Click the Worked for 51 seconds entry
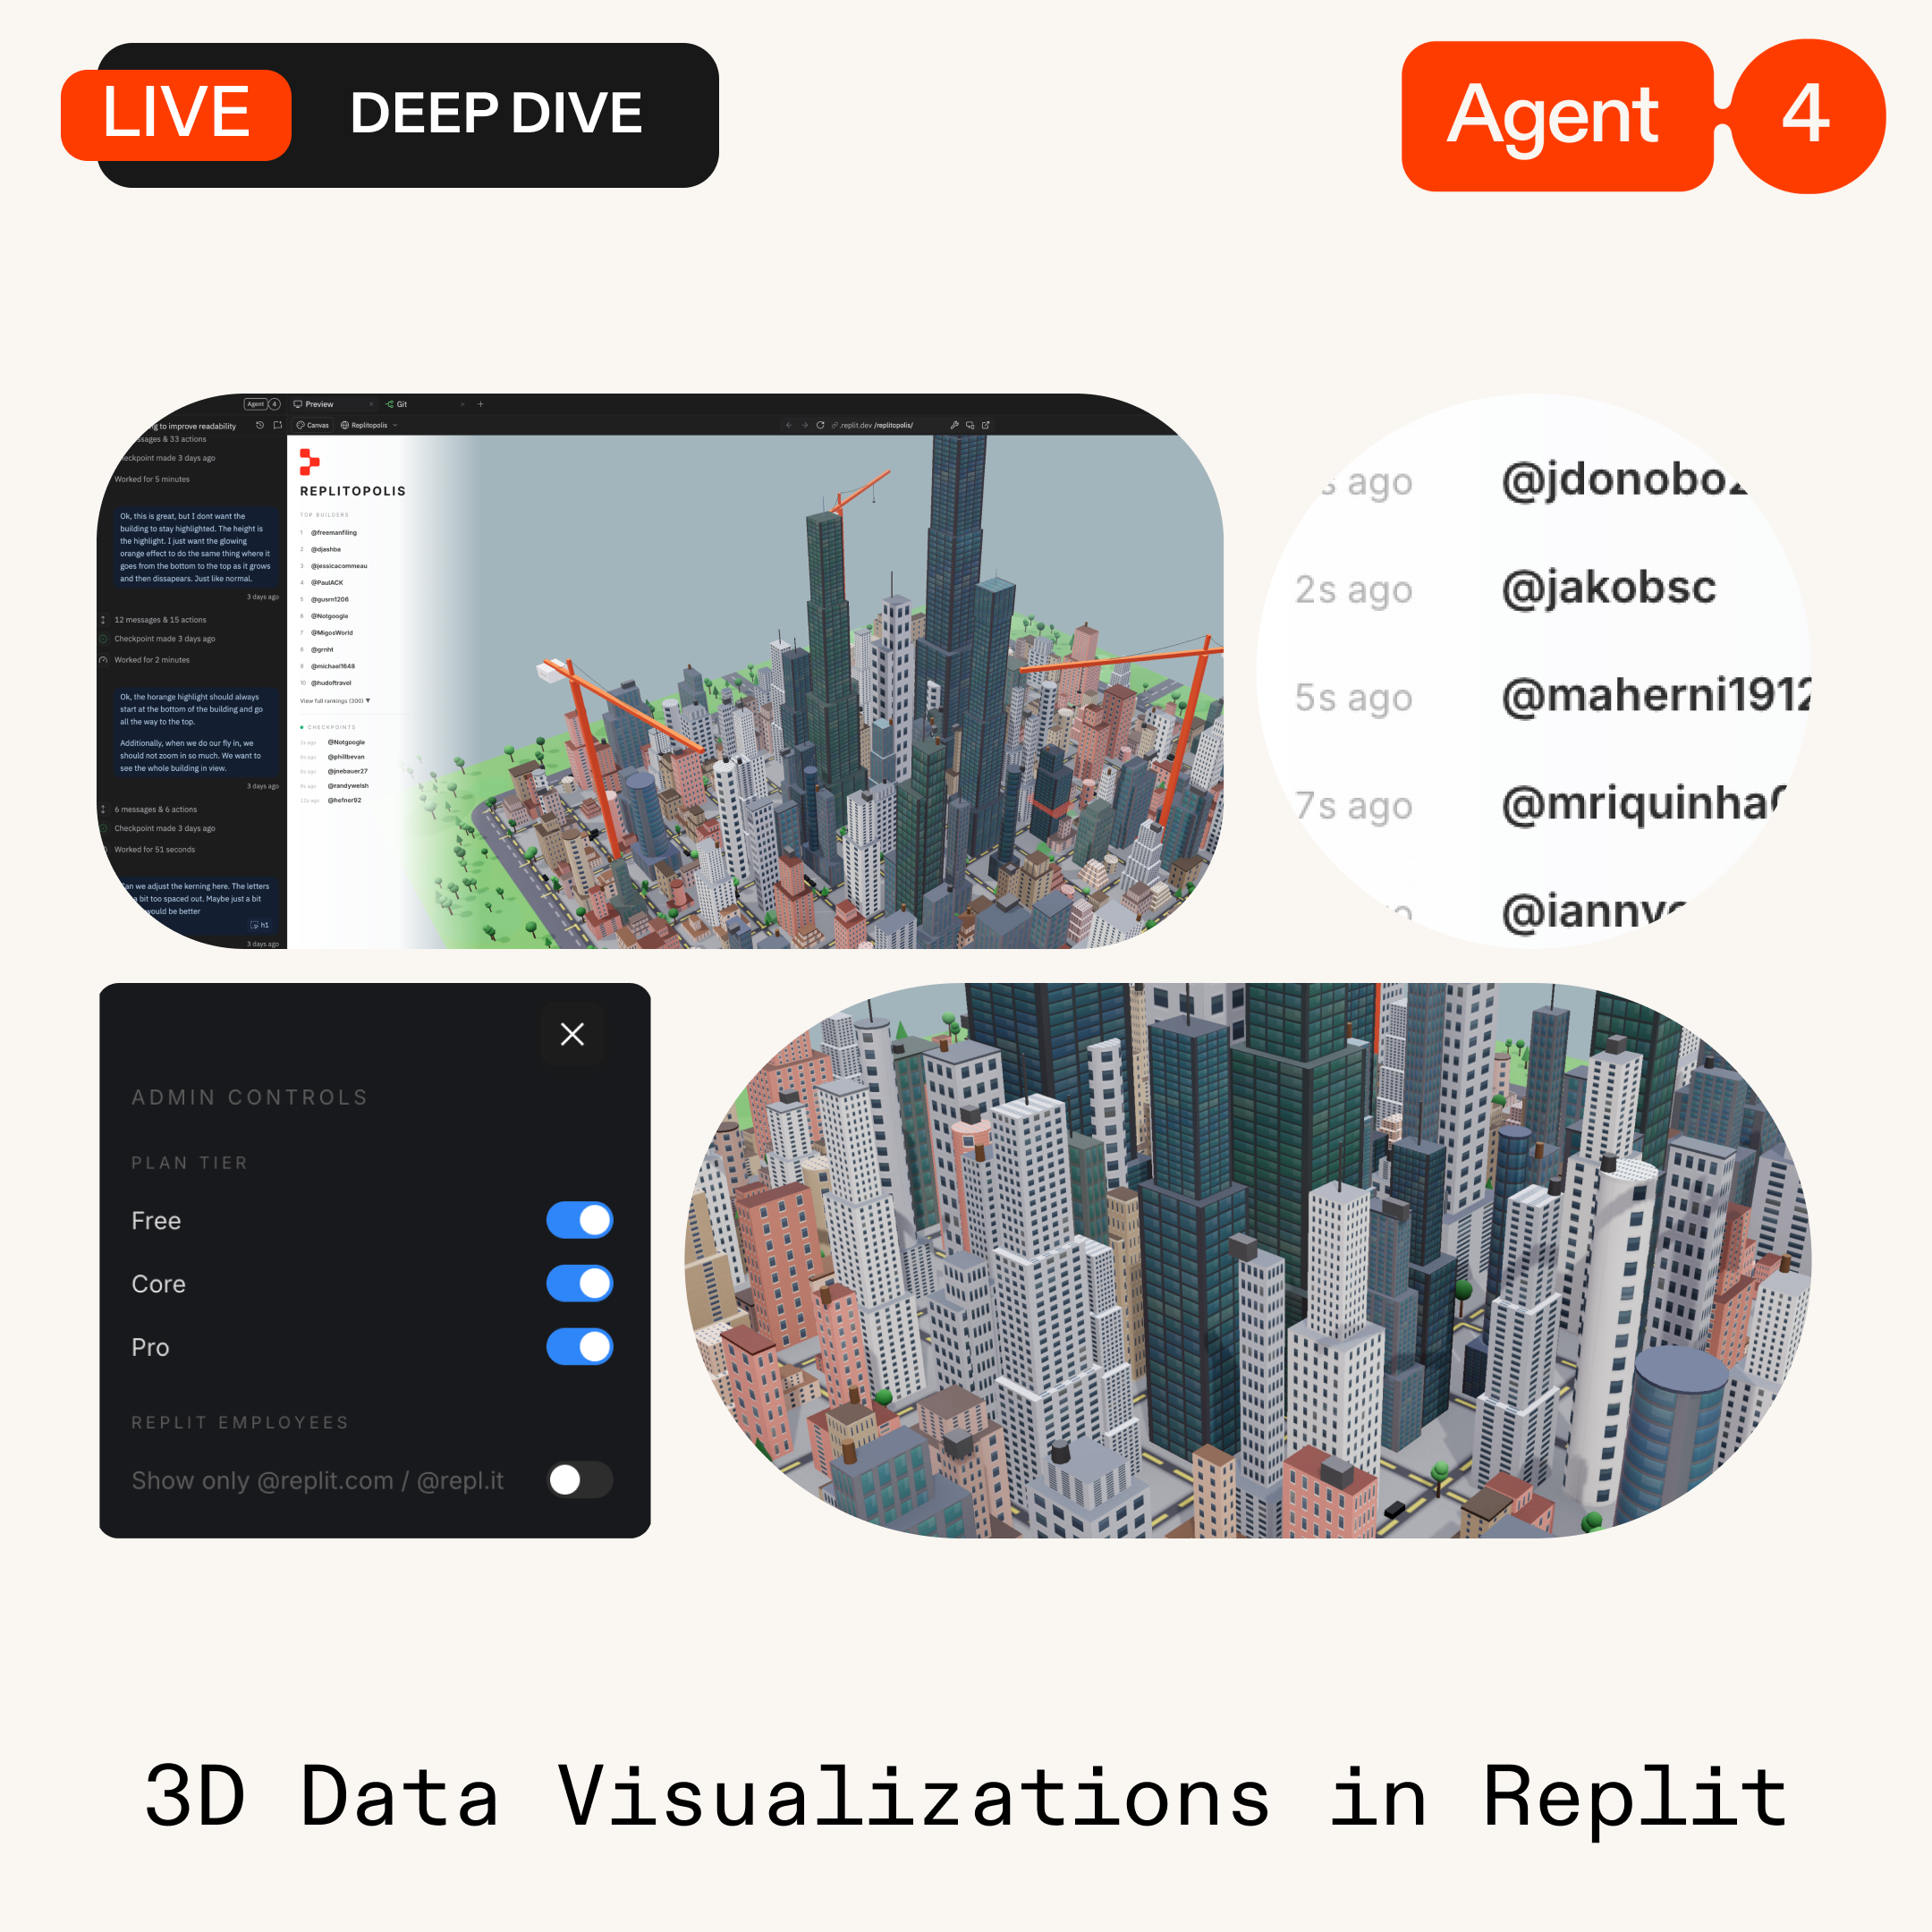The height and width of the screenshot is (1932, 1932). 155,850
